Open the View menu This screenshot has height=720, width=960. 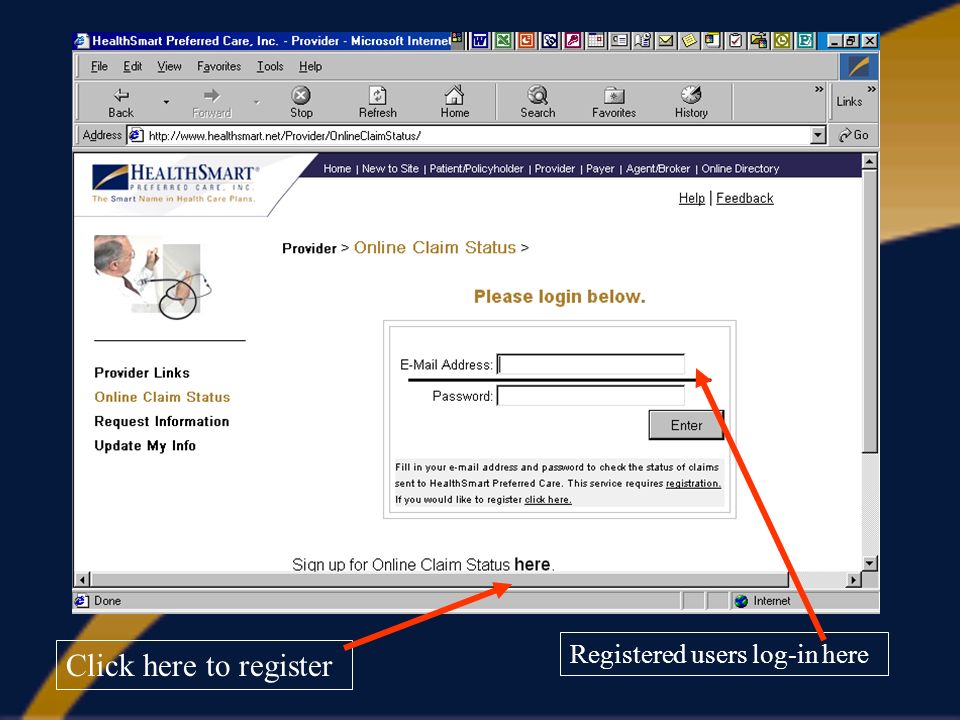pos(169,66)
